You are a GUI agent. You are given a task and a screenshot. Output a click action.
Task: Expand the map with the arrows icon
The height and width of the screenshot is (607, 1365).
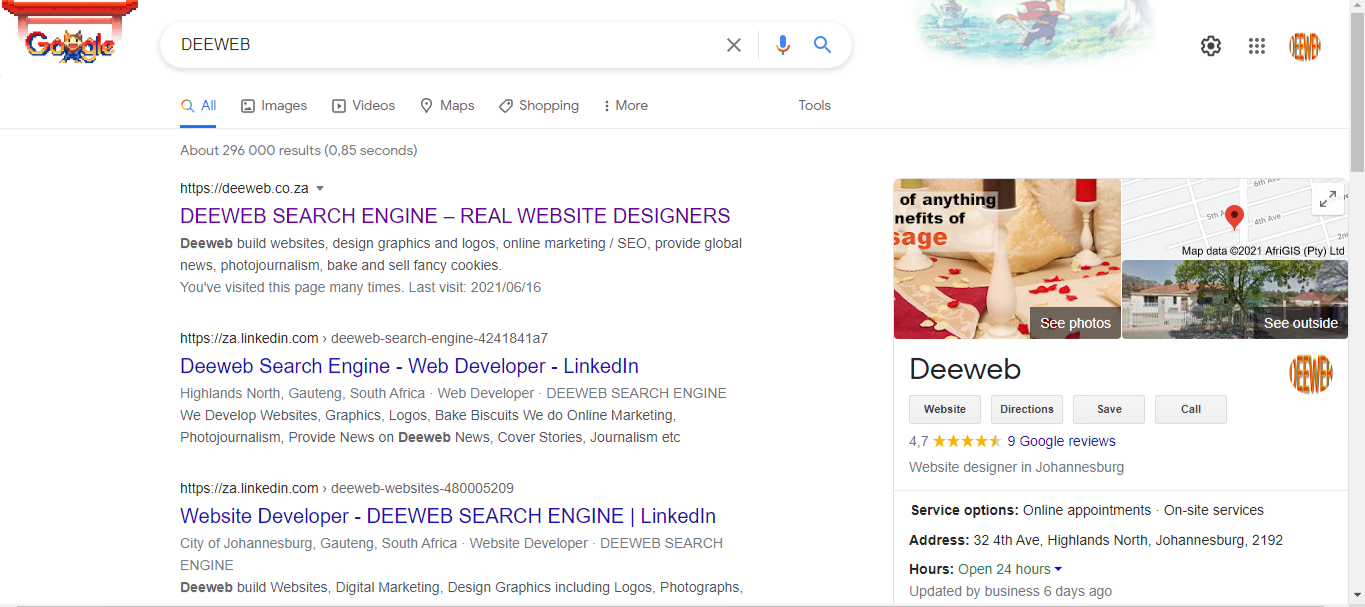1328,199
